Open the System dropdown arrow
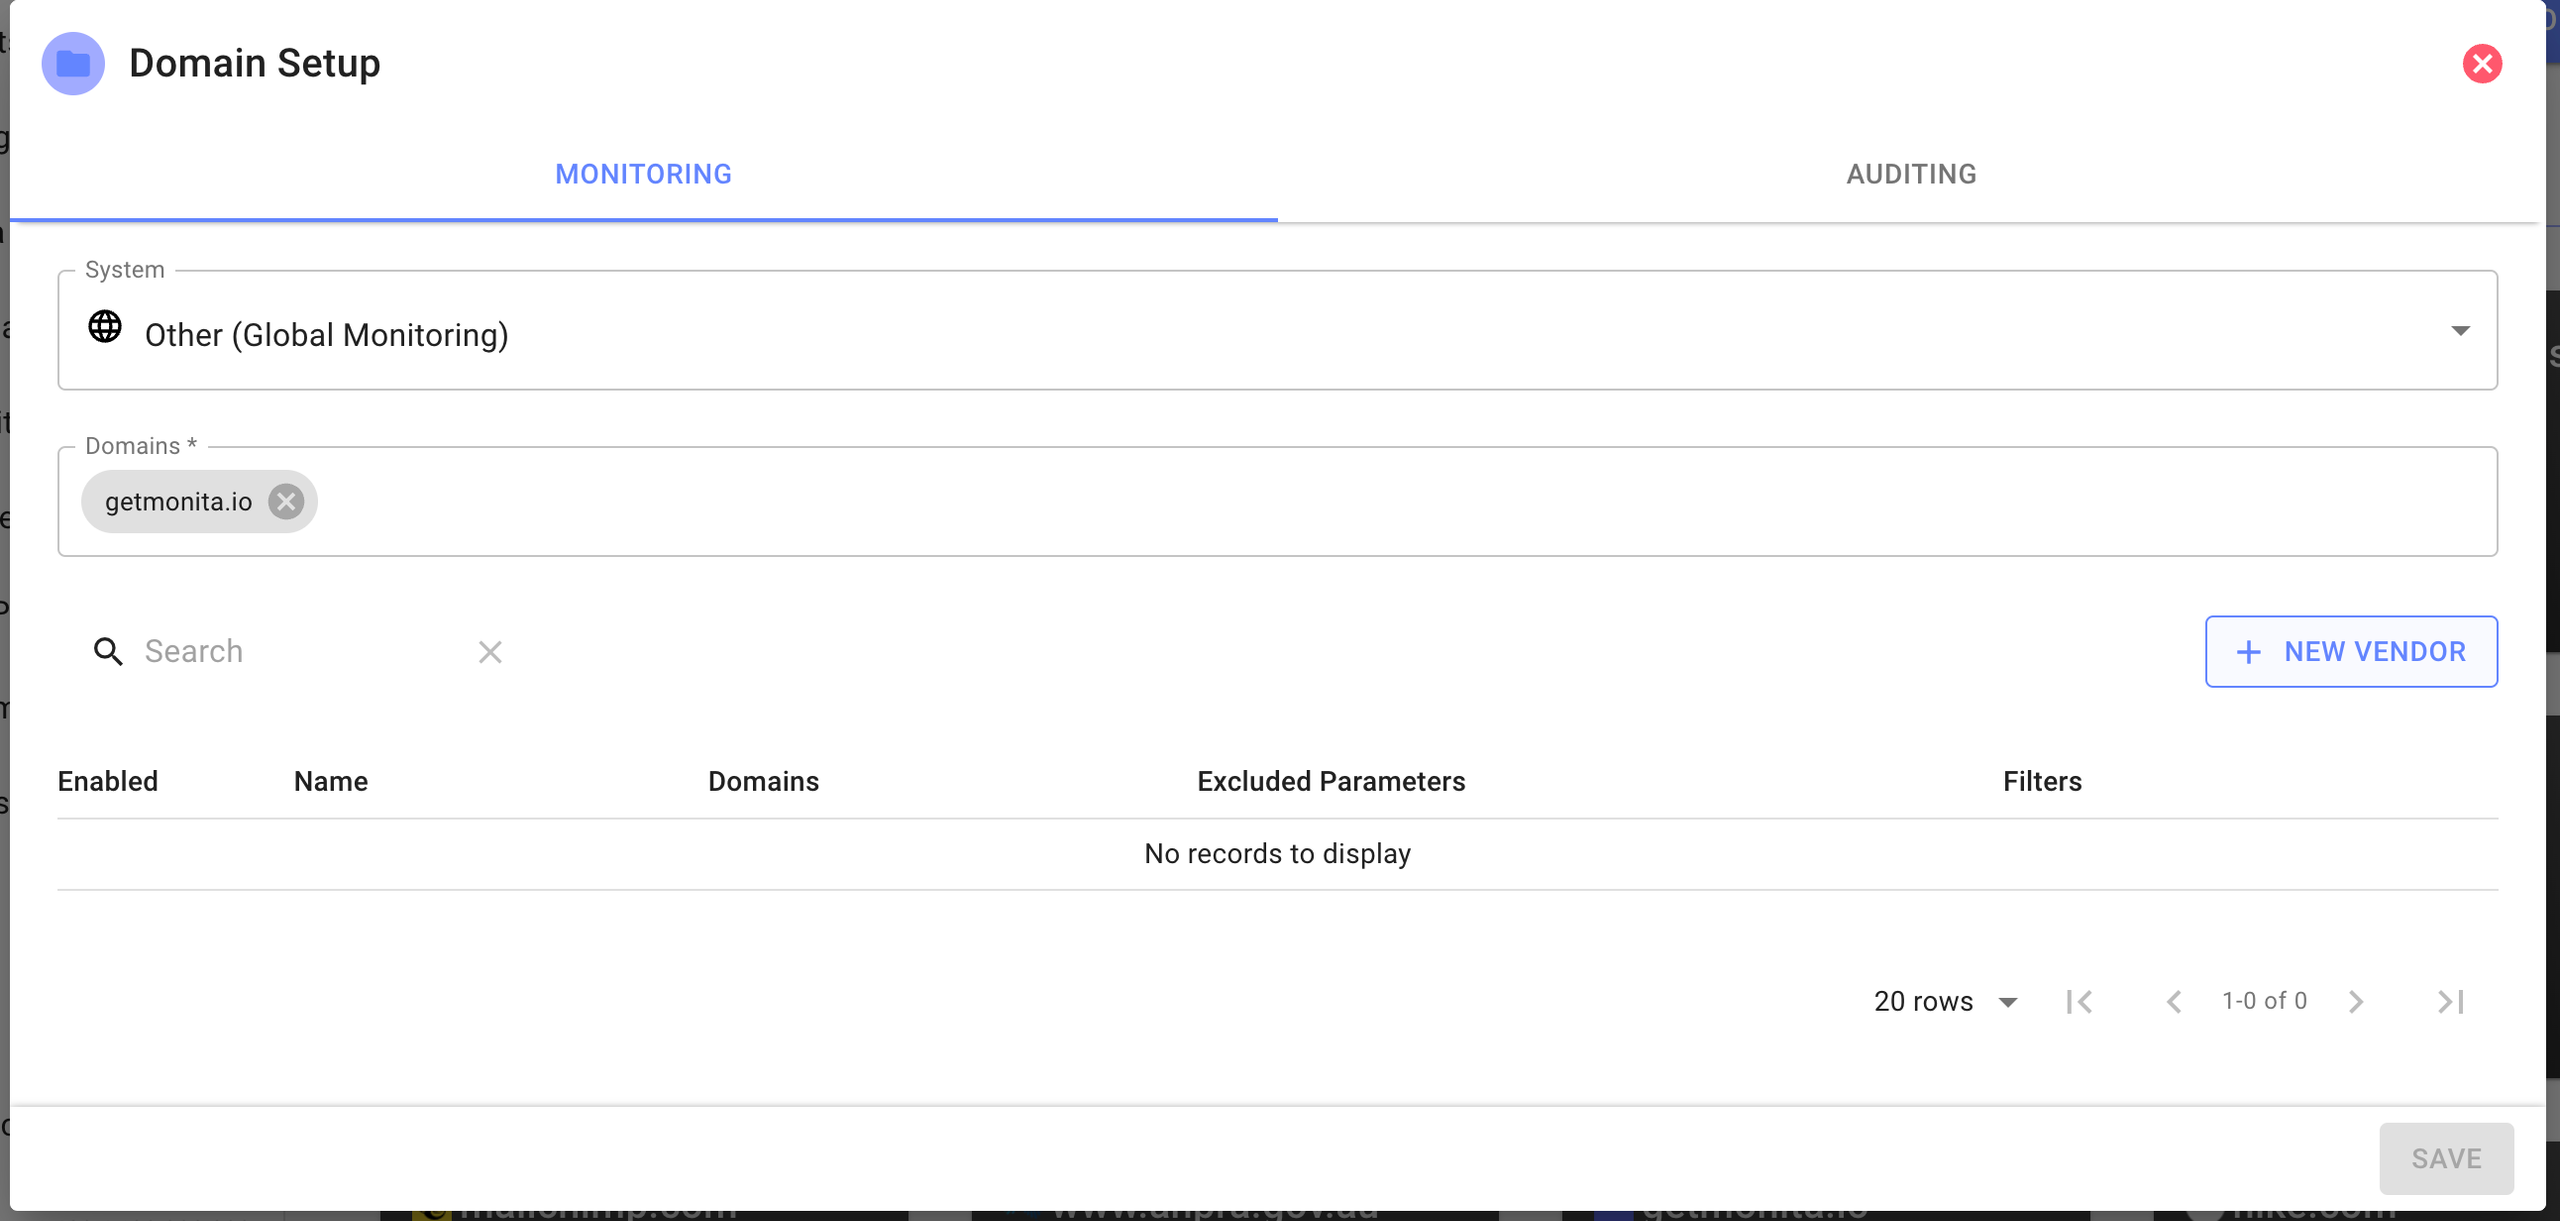The width and height of the screenshot is (2560, 1221). [x=2460, y=330]
